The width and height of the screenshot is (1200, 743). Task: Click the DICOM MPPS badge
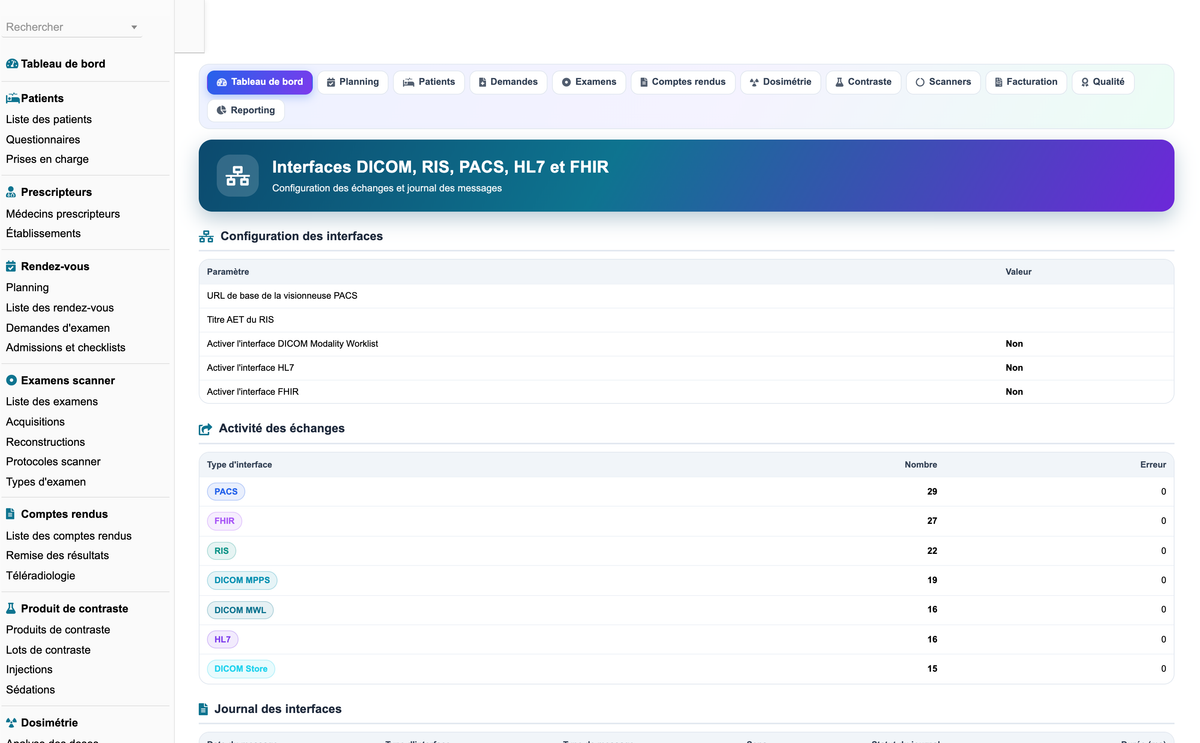coord(242,580)
